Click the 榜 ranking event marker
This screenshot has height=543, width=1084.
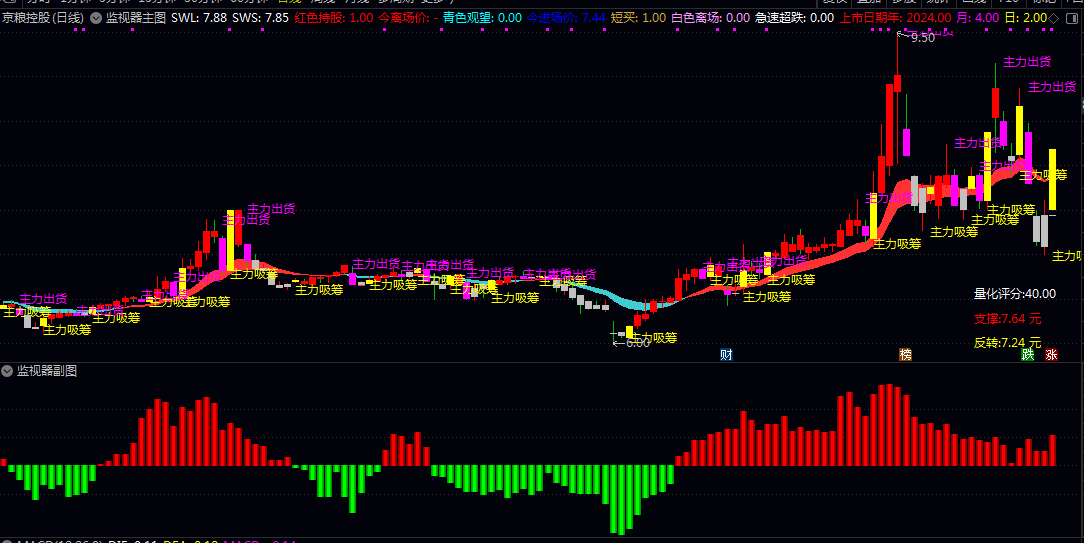(x=906, y=355)
